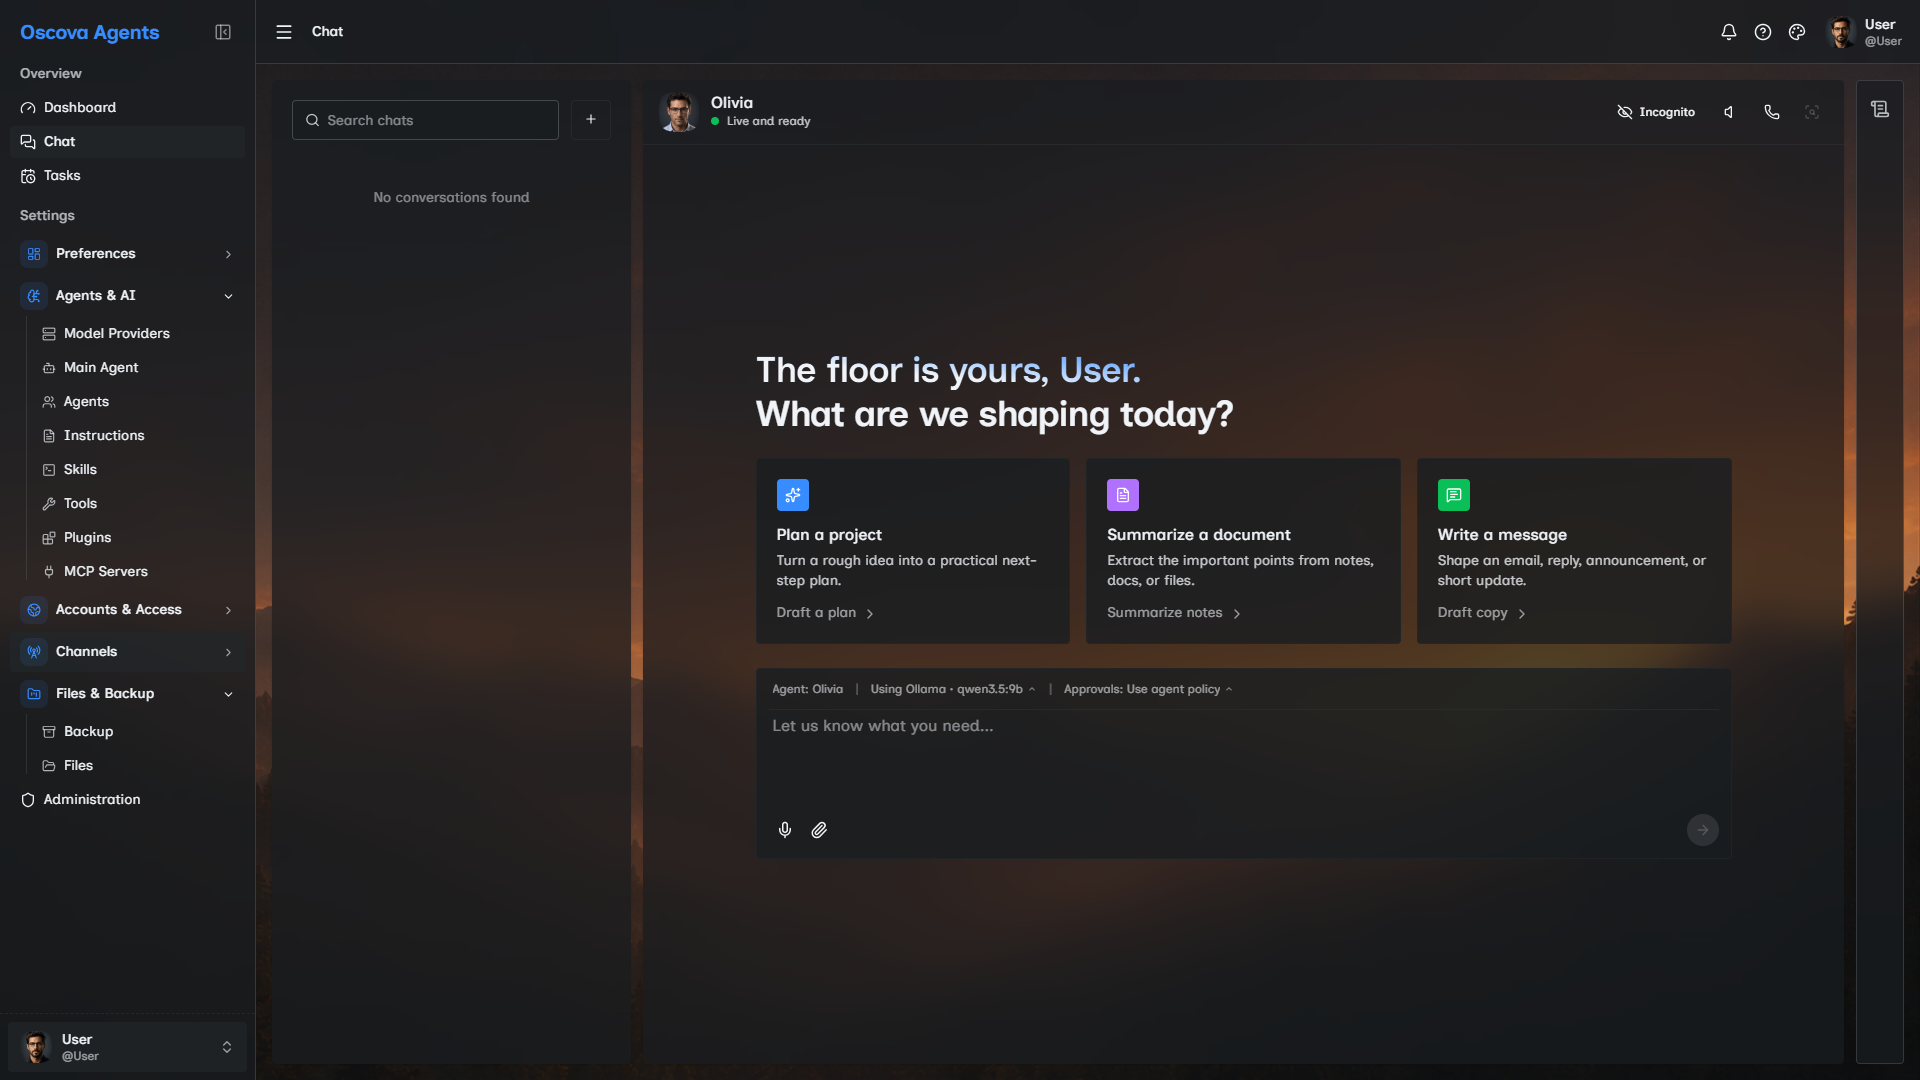
Task: Expand the Accounts & Access section
Action: [x=127, y=610]
